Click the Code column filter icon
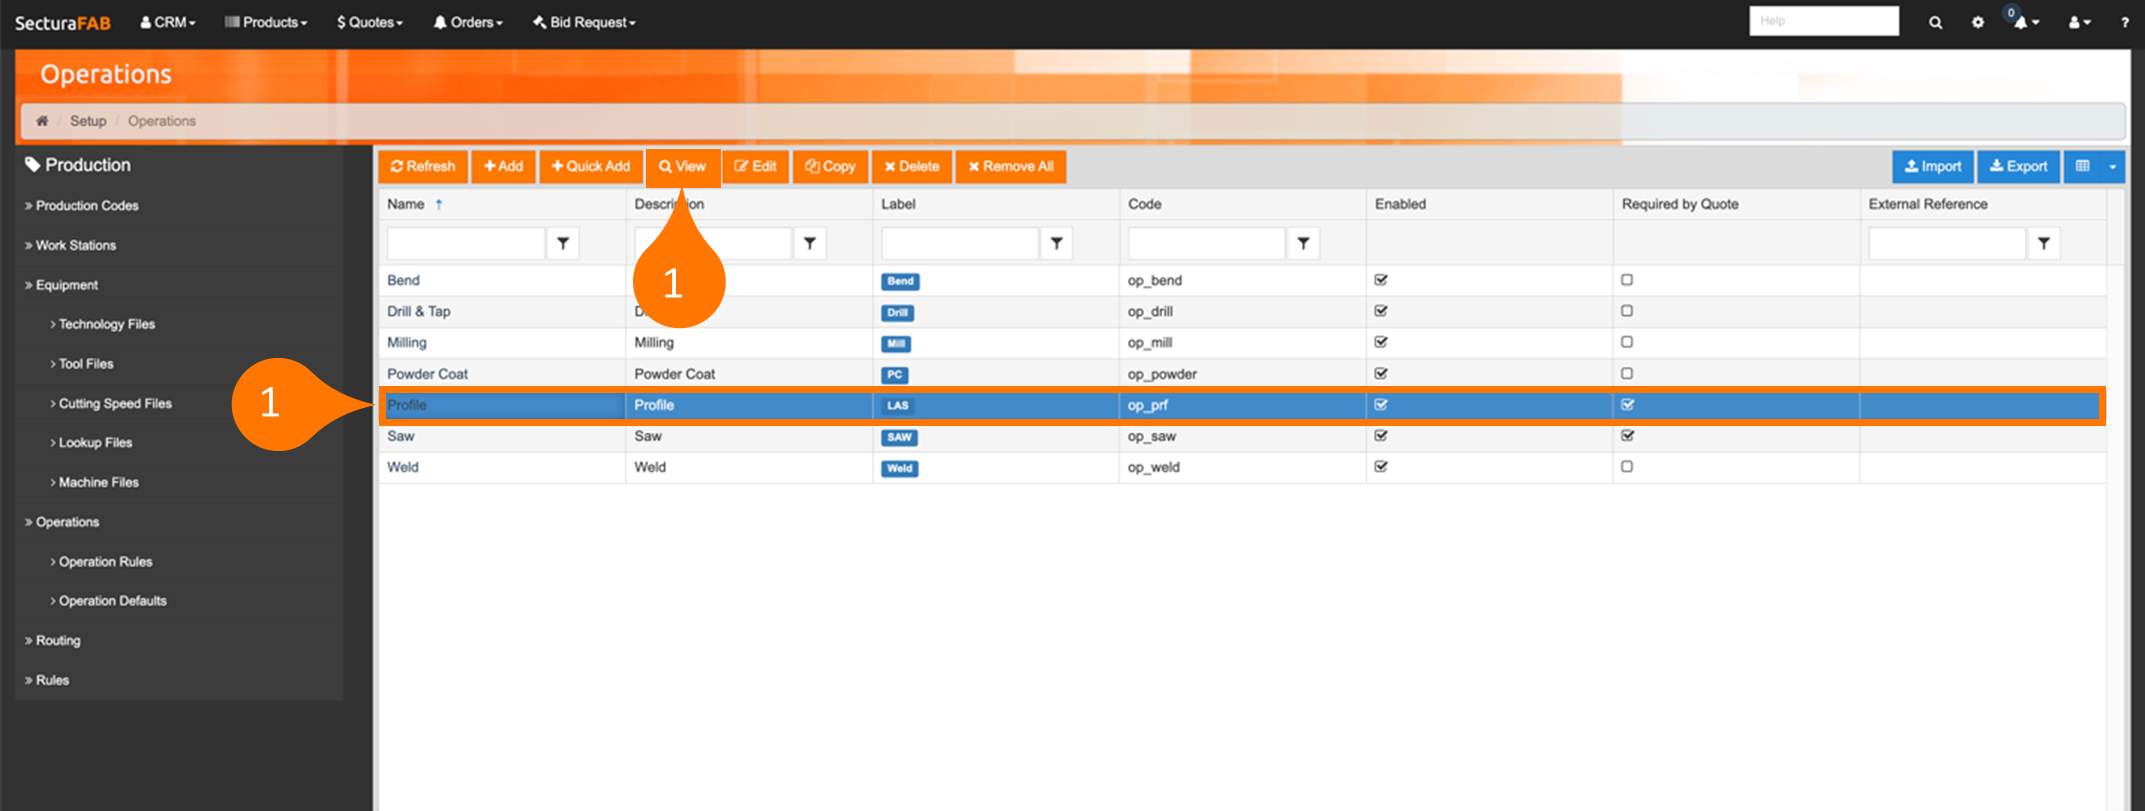The image size is (2145, 811). tap(1303, 243)
